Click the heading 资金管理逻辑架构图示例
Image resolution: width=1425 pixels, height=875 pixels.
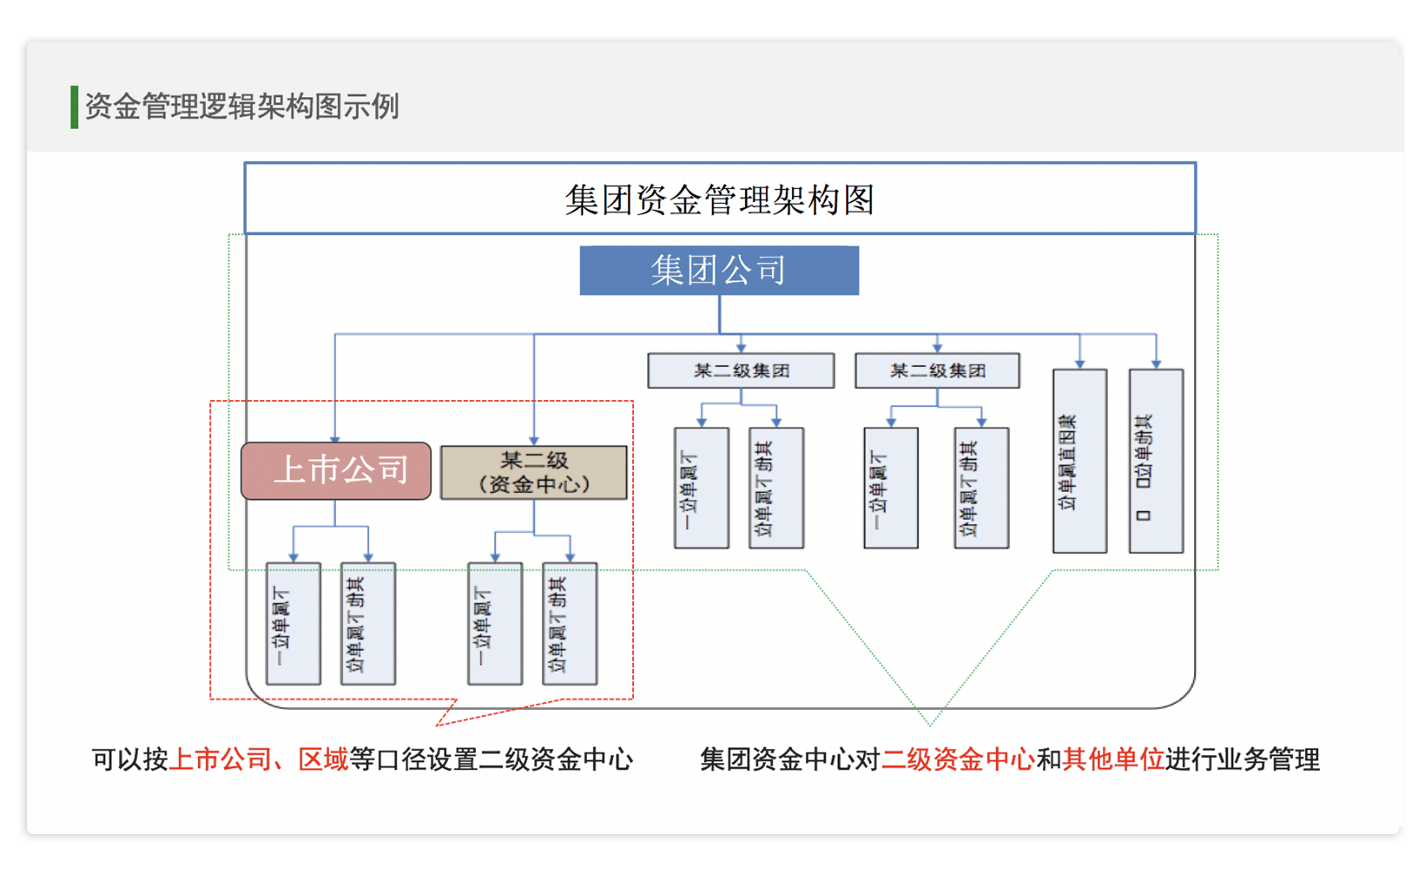pos(241,106)
